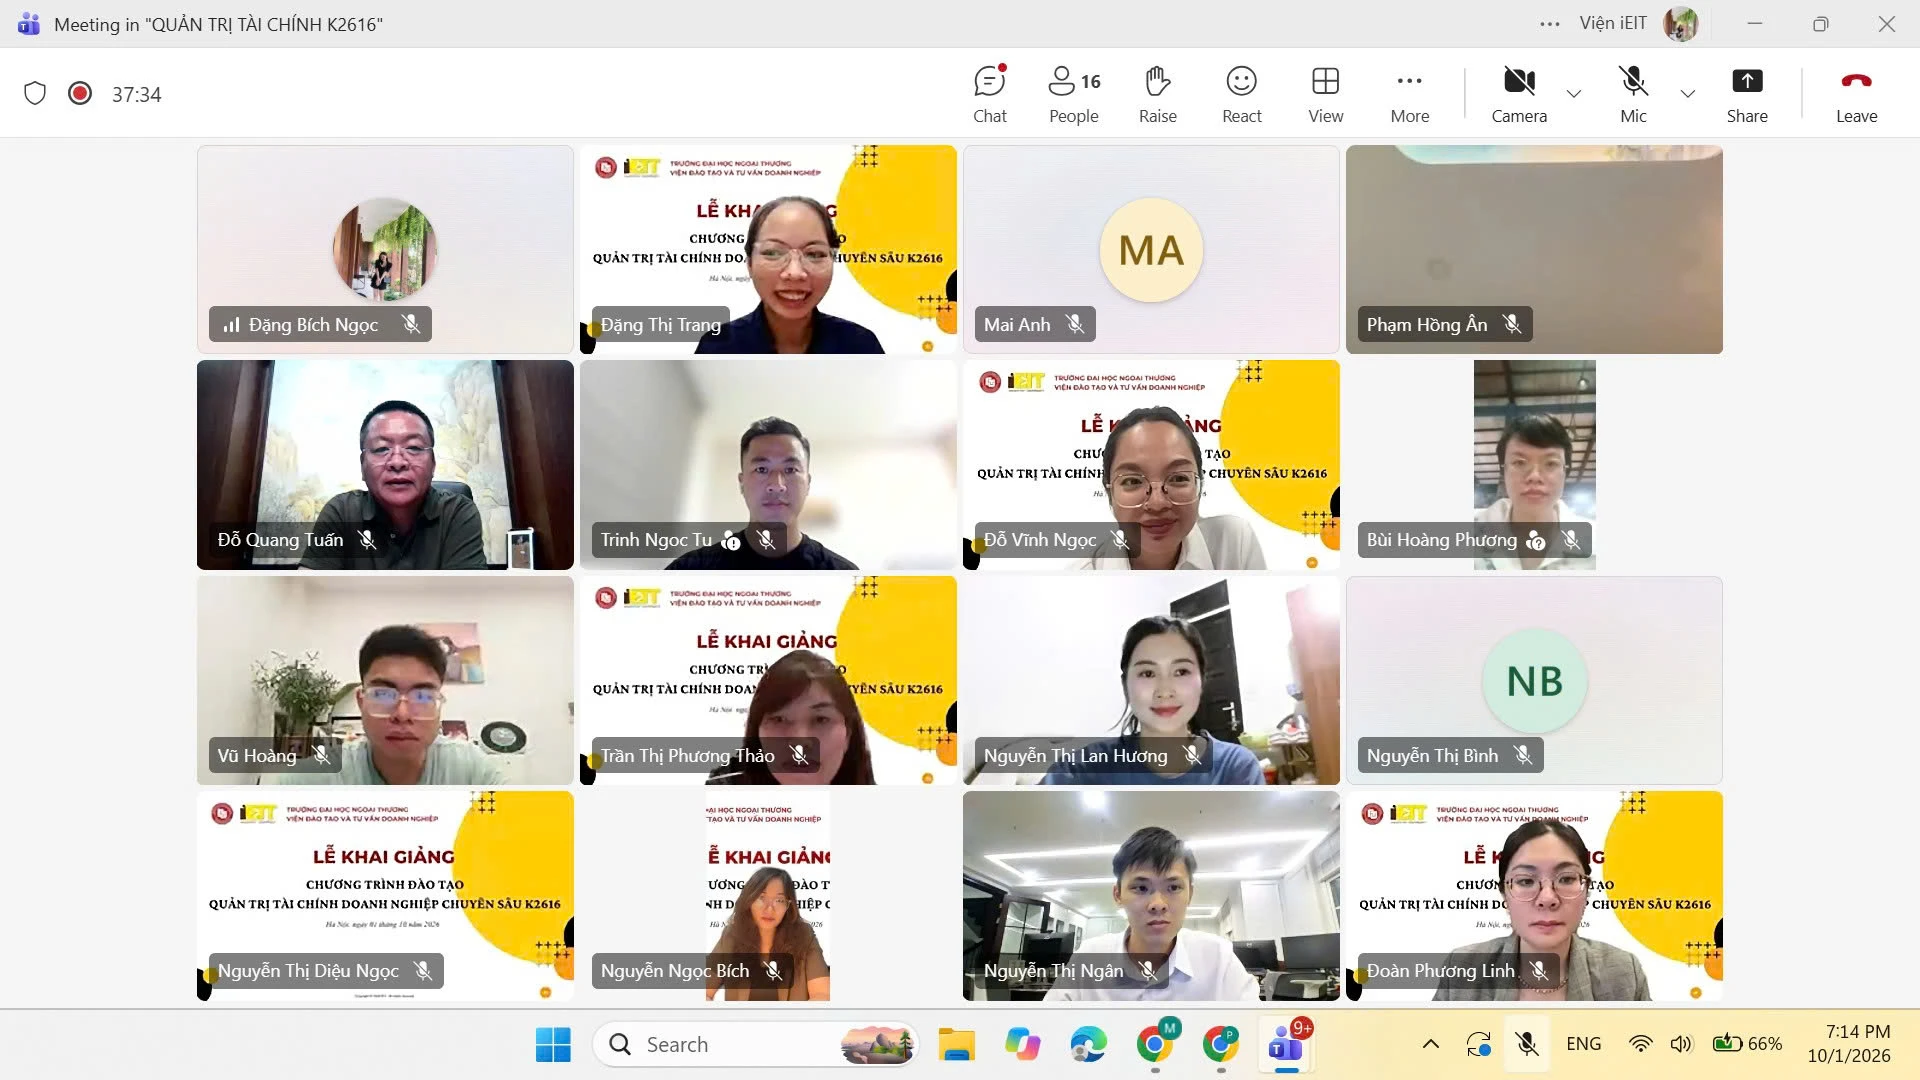Open the View layout options
1920x1080 pixels.
point(1326,94)
